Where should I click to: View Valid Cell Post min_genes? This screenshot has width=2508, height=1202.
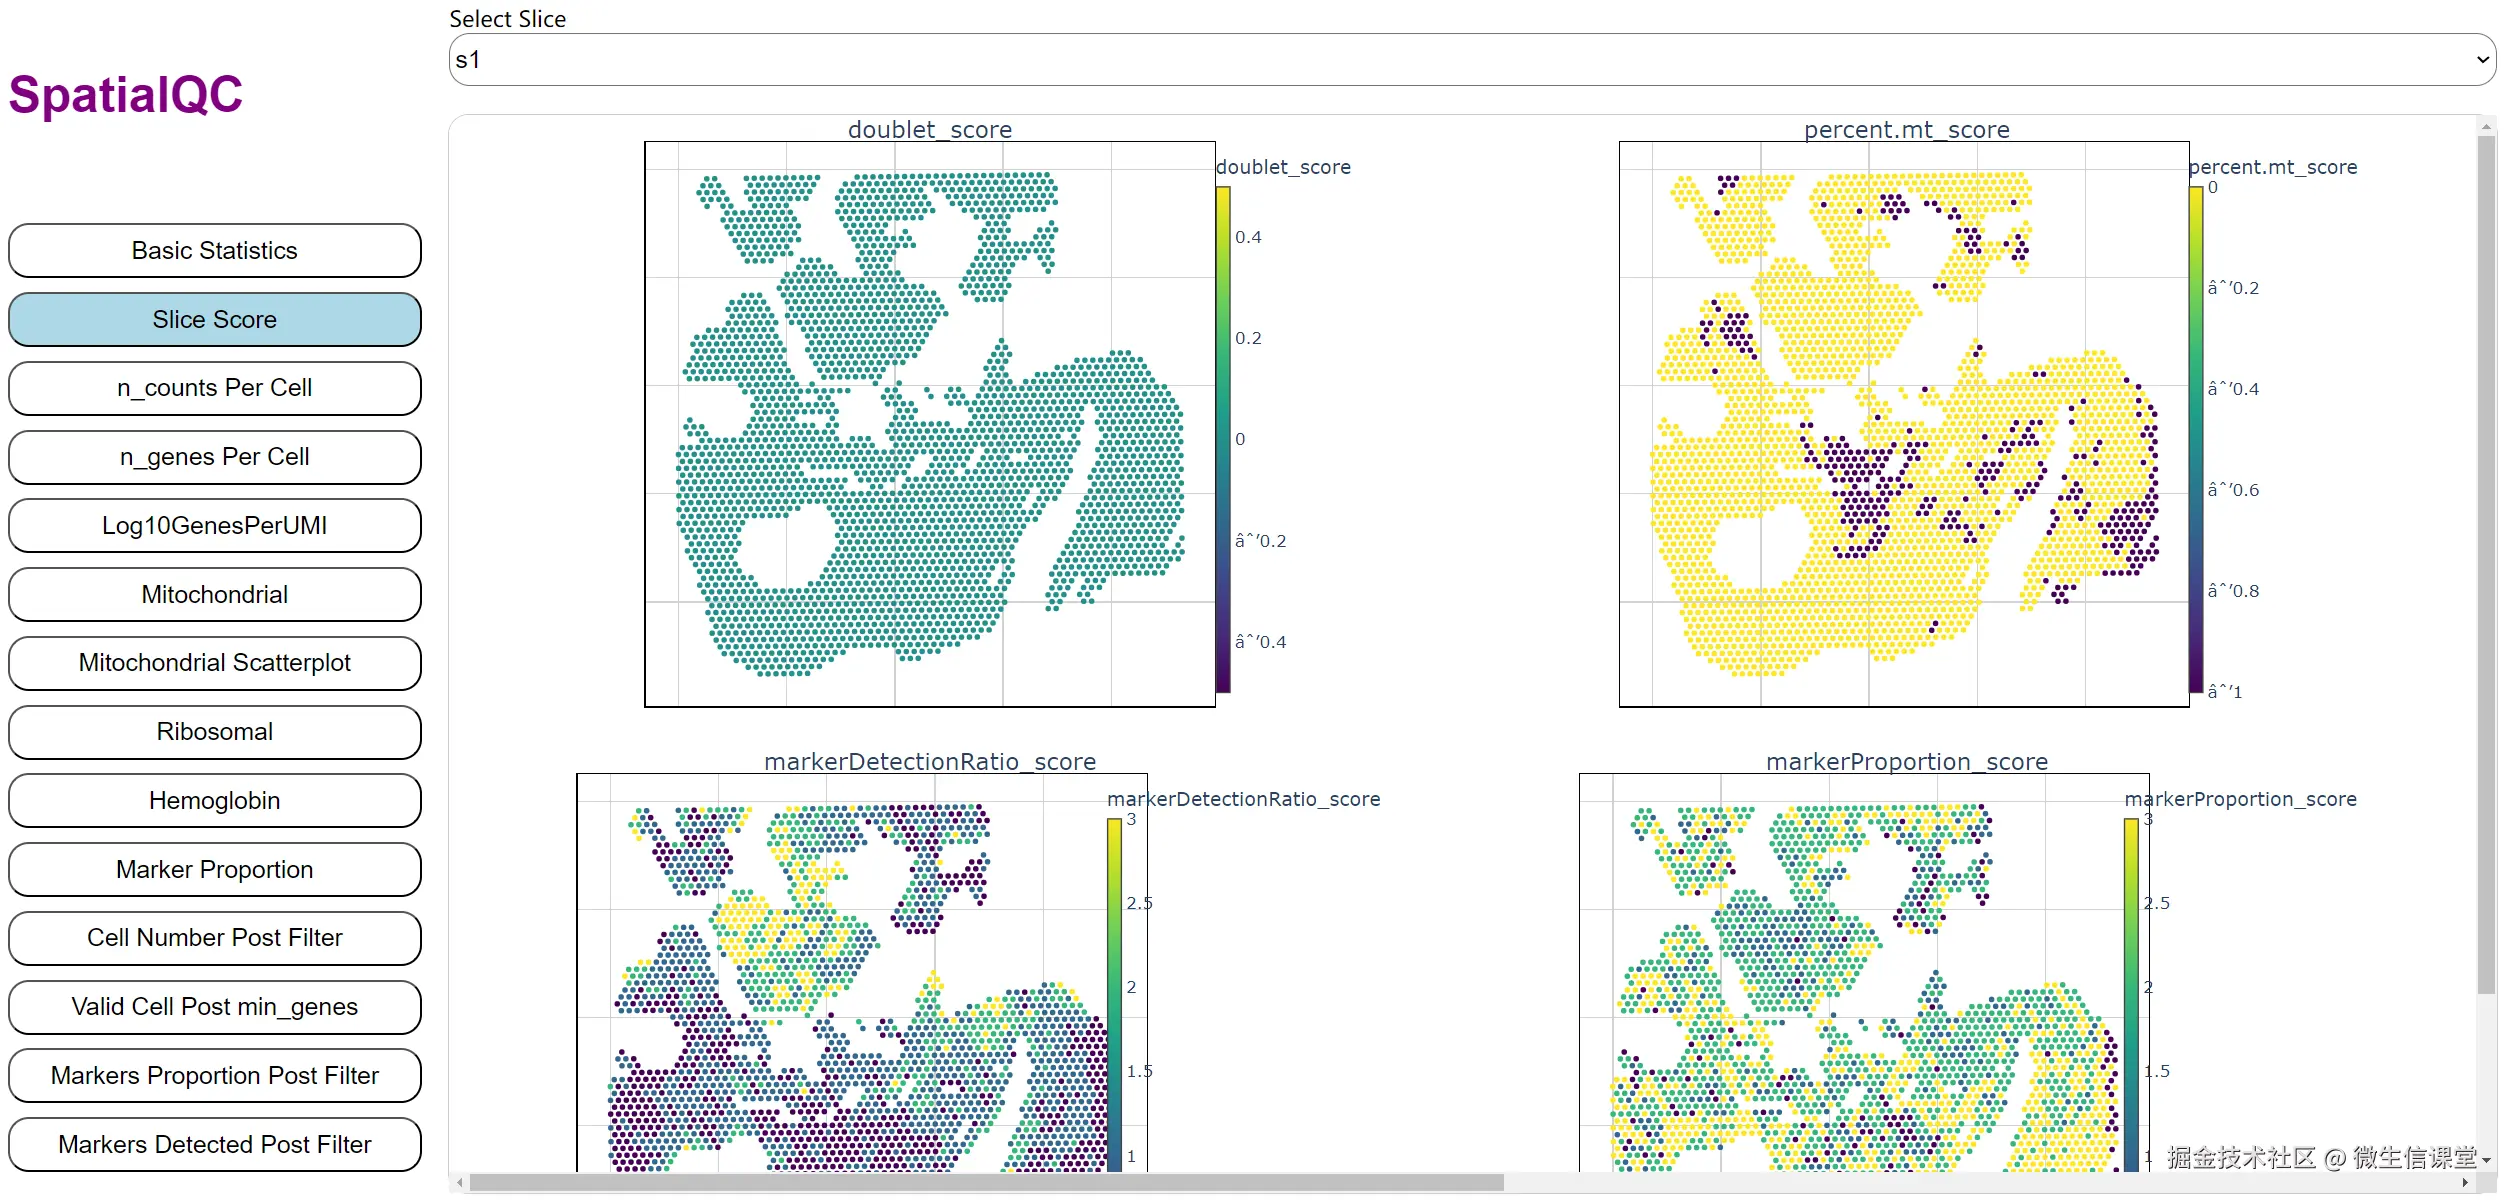click(214, 1007)
